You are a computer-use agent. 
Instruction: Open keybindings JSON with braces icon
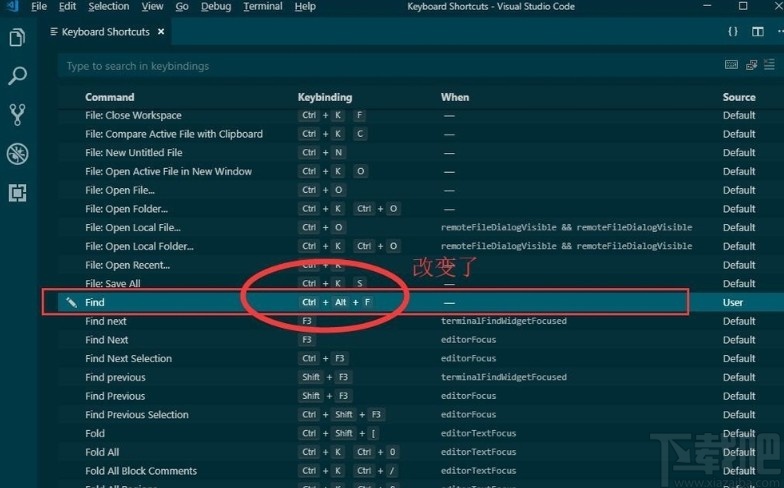[x=732, y=32]
